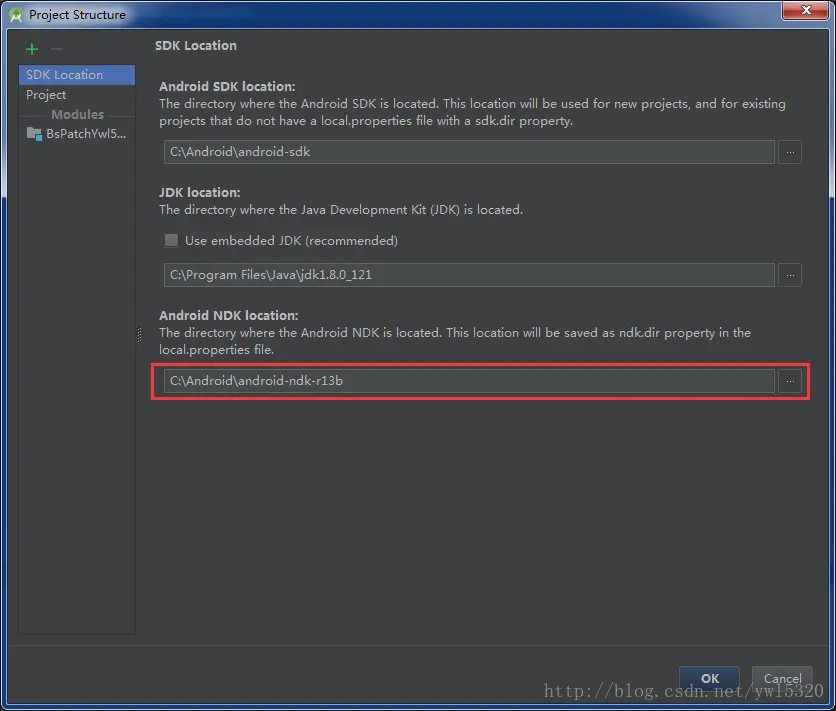This screenshot has width=836, height=711.
Task: Browse for JDK location folder
Action: pyautogui.click(x=790, y=275)
